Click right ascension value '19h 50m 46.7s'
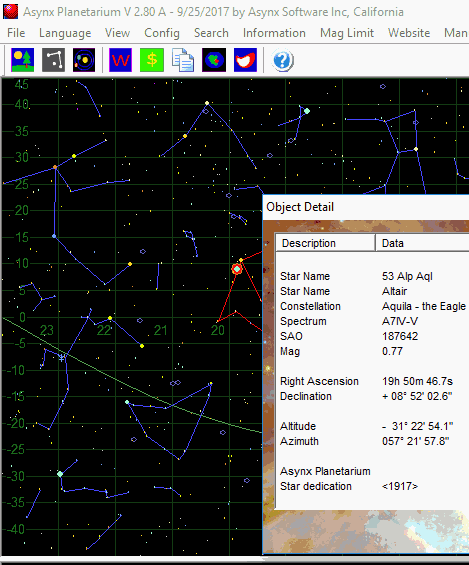 tap(417, 381)
